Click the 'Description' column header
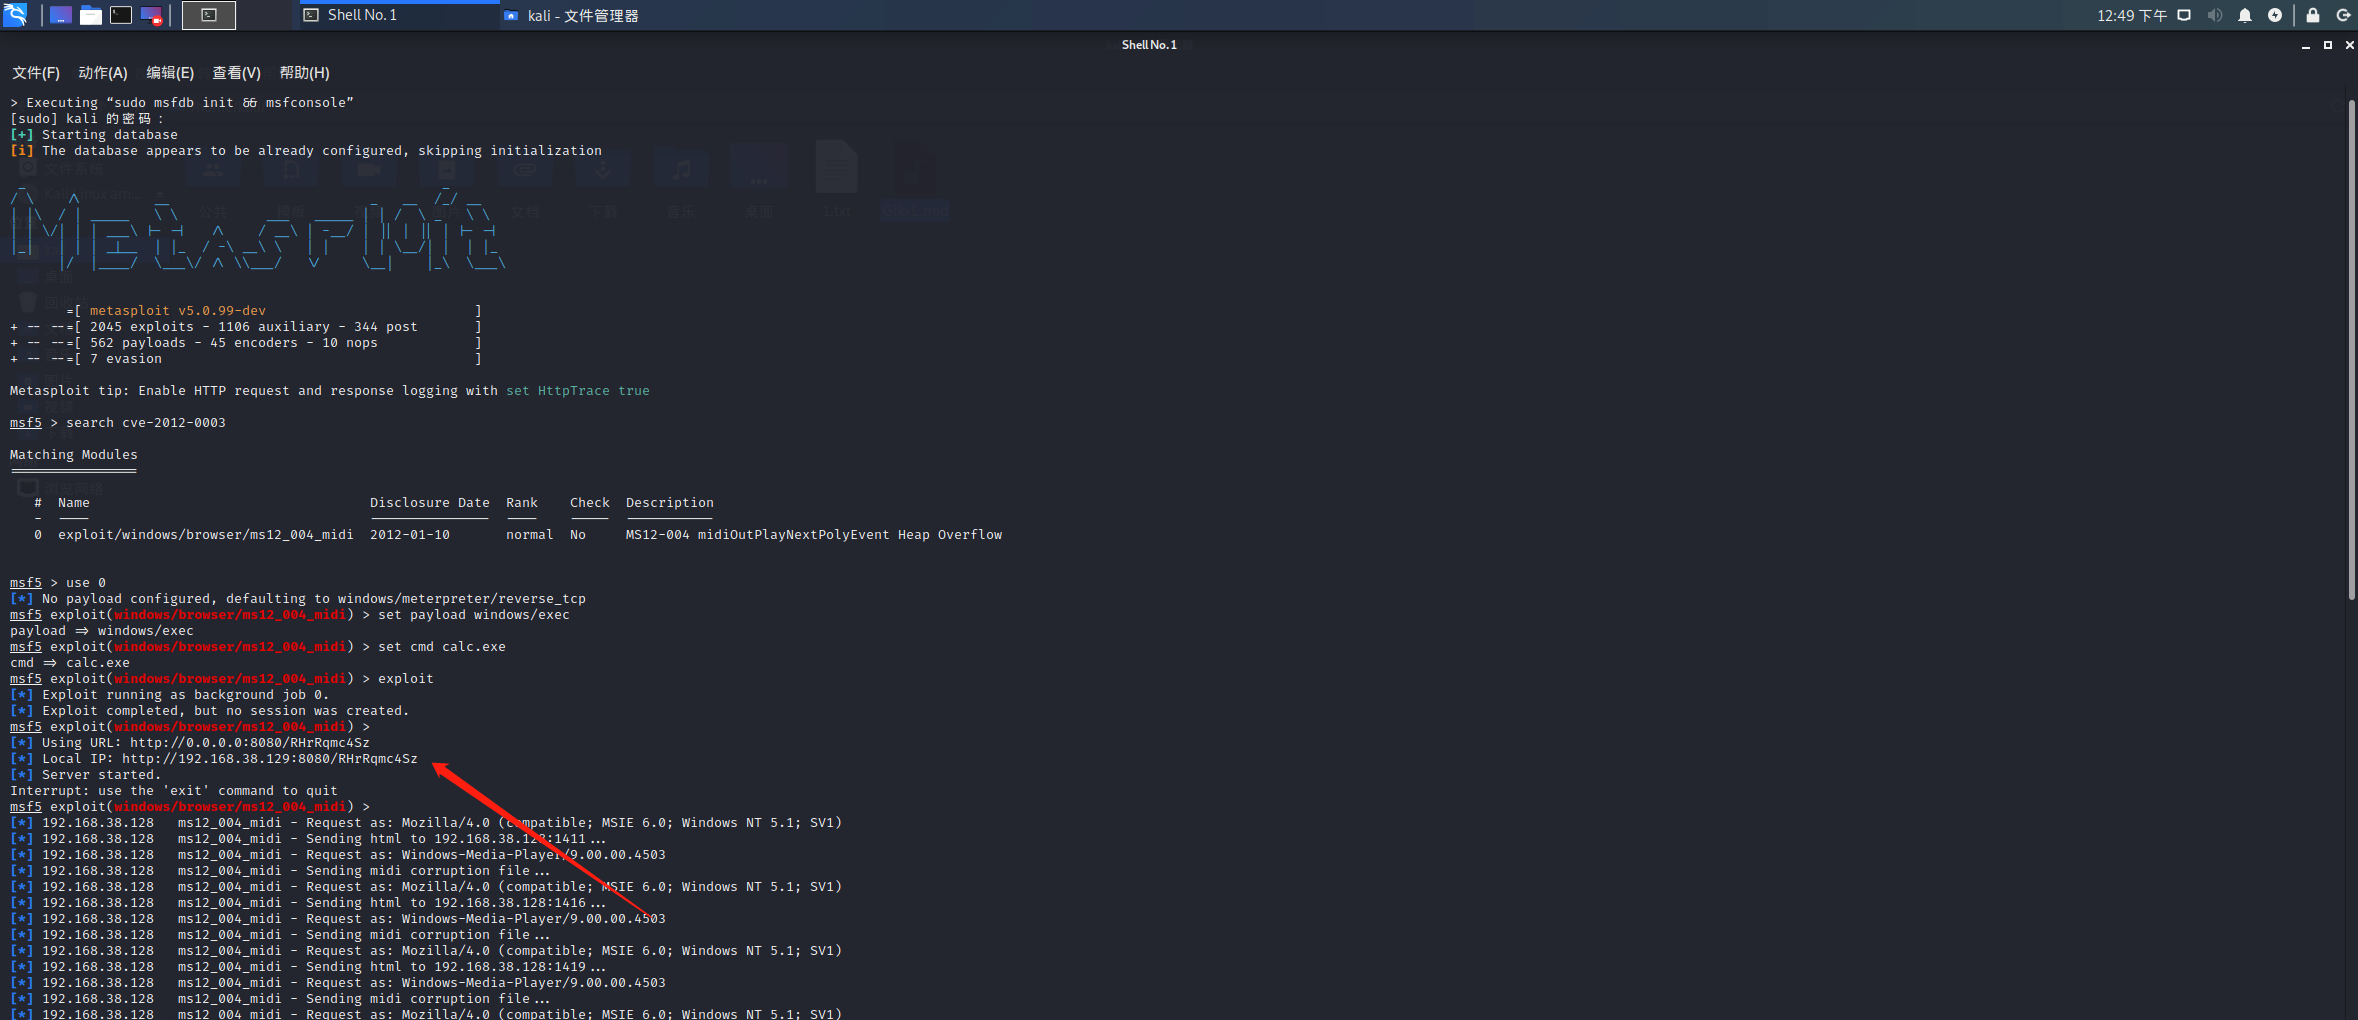2358x1020 pixels. [670, 503]
